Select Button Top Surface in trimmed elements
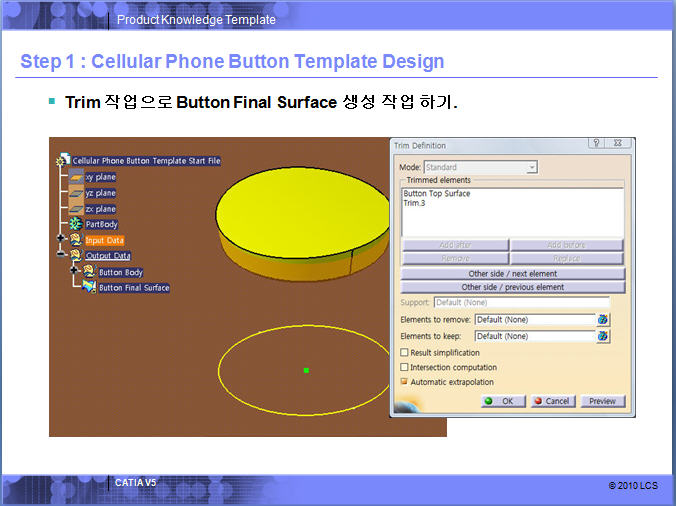The image size is (676, 506). point(436,193)
